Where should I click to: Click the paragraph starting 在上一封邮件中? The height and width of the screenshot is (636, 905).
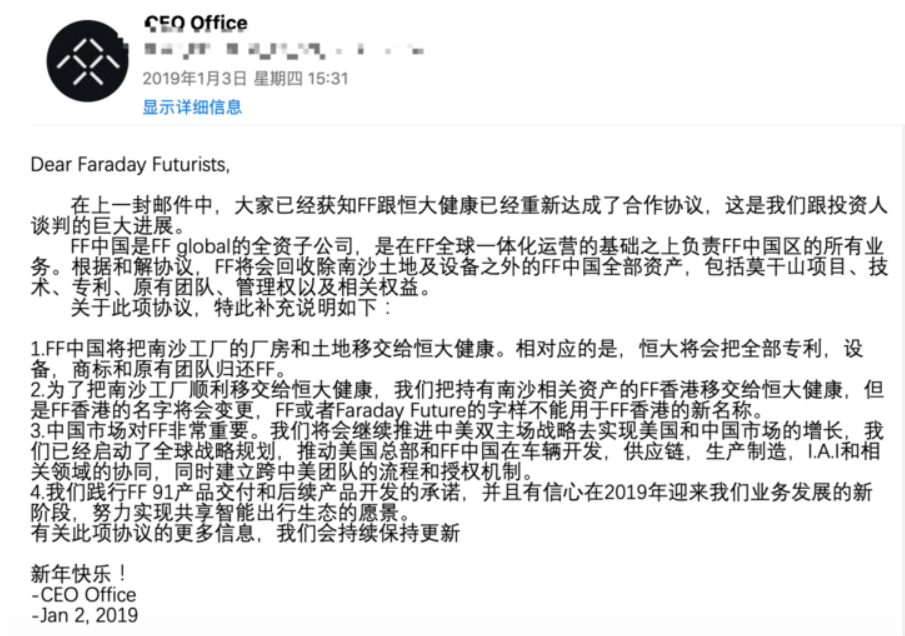[x=459, y=215]
